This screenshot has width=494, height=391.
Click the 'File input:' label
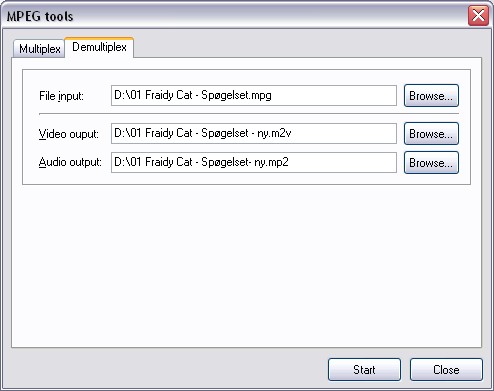(61, 96)
